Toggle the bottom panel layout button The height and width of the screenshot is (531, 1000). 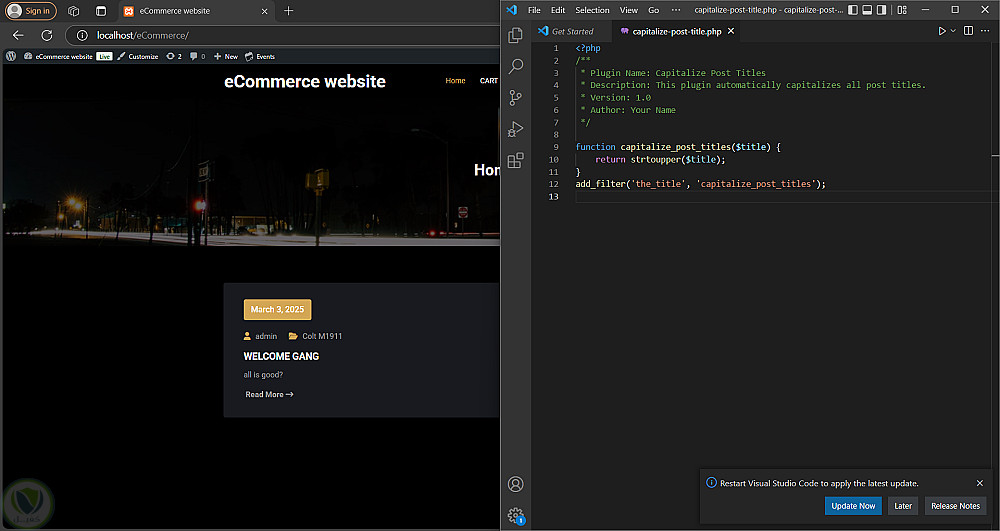pyautogui.click(x=867, y=10)
